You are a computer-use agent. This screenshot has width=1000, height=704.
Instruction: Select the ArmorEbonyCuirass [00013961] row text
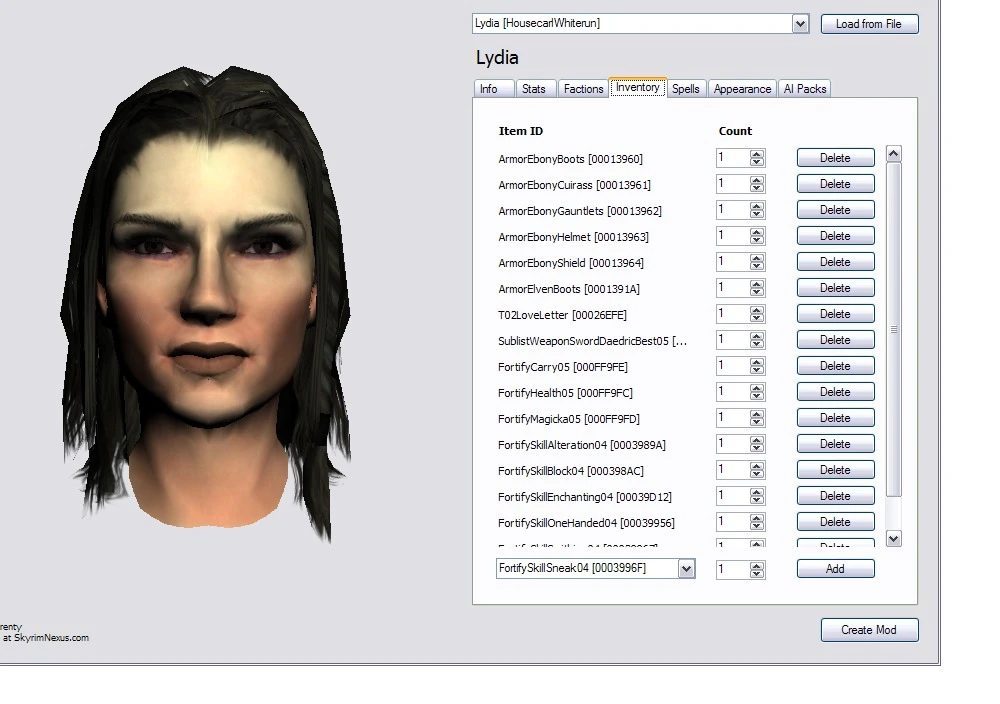[x=575, y=185]
